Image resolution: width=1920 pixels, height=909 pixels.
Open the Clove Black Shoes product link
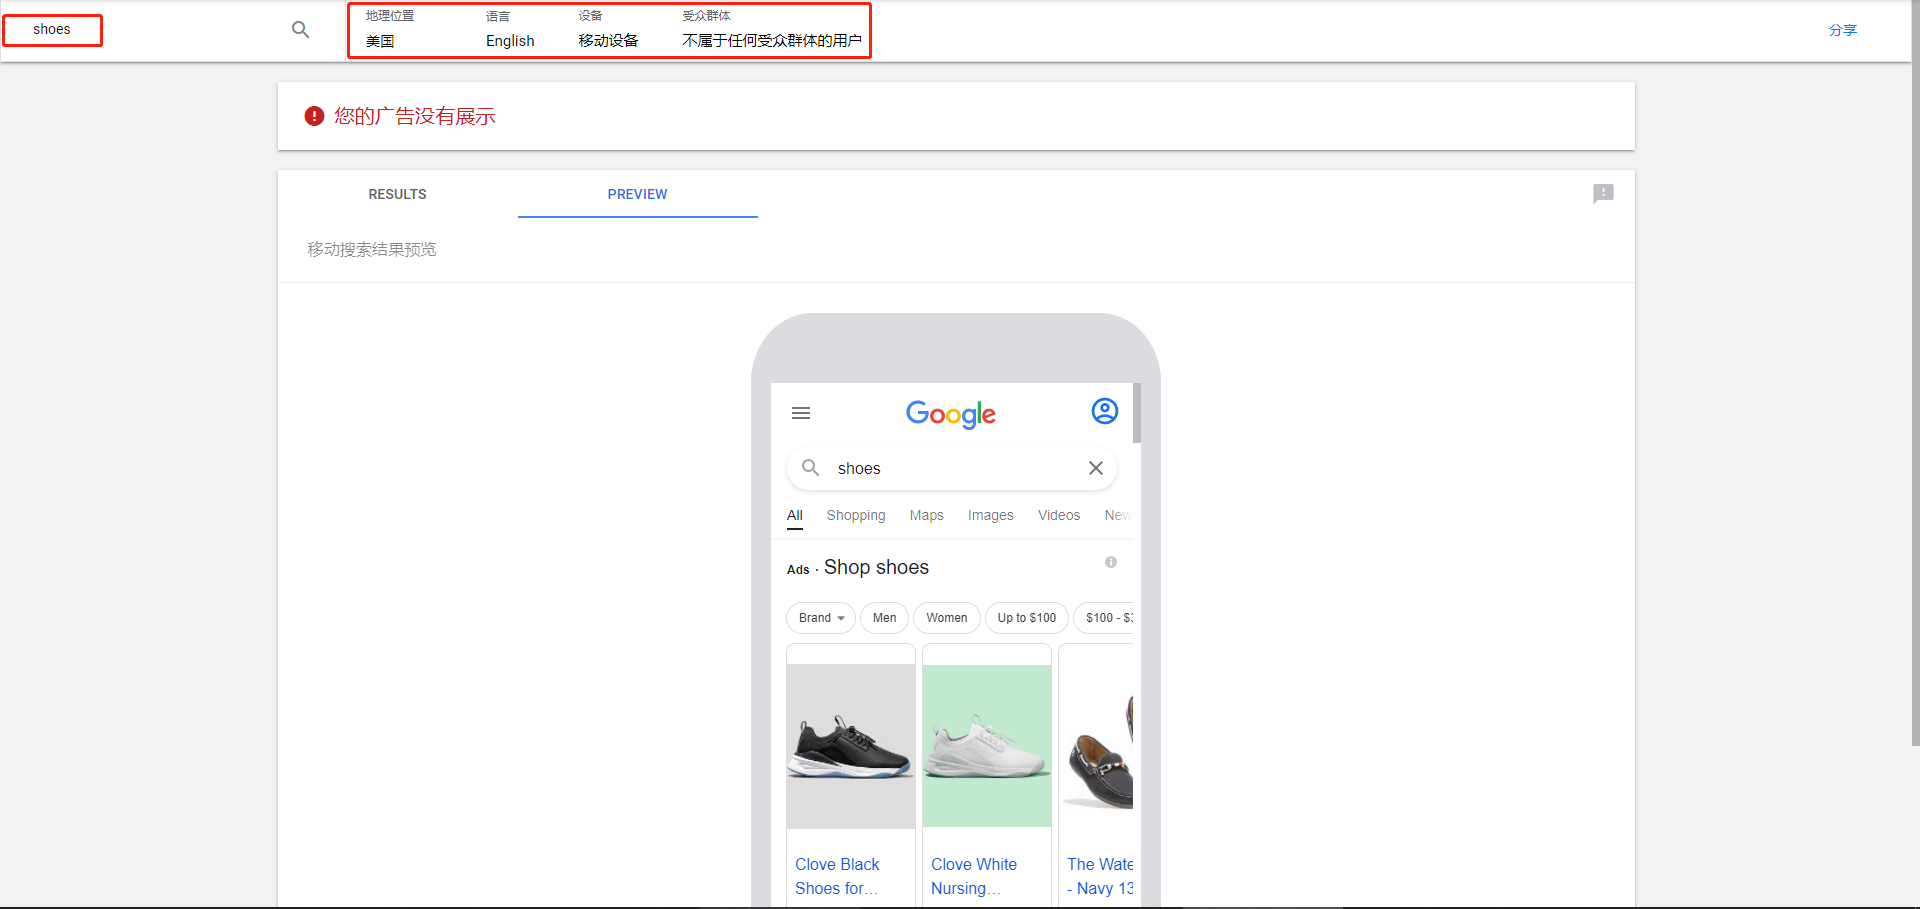coord(838,876)
